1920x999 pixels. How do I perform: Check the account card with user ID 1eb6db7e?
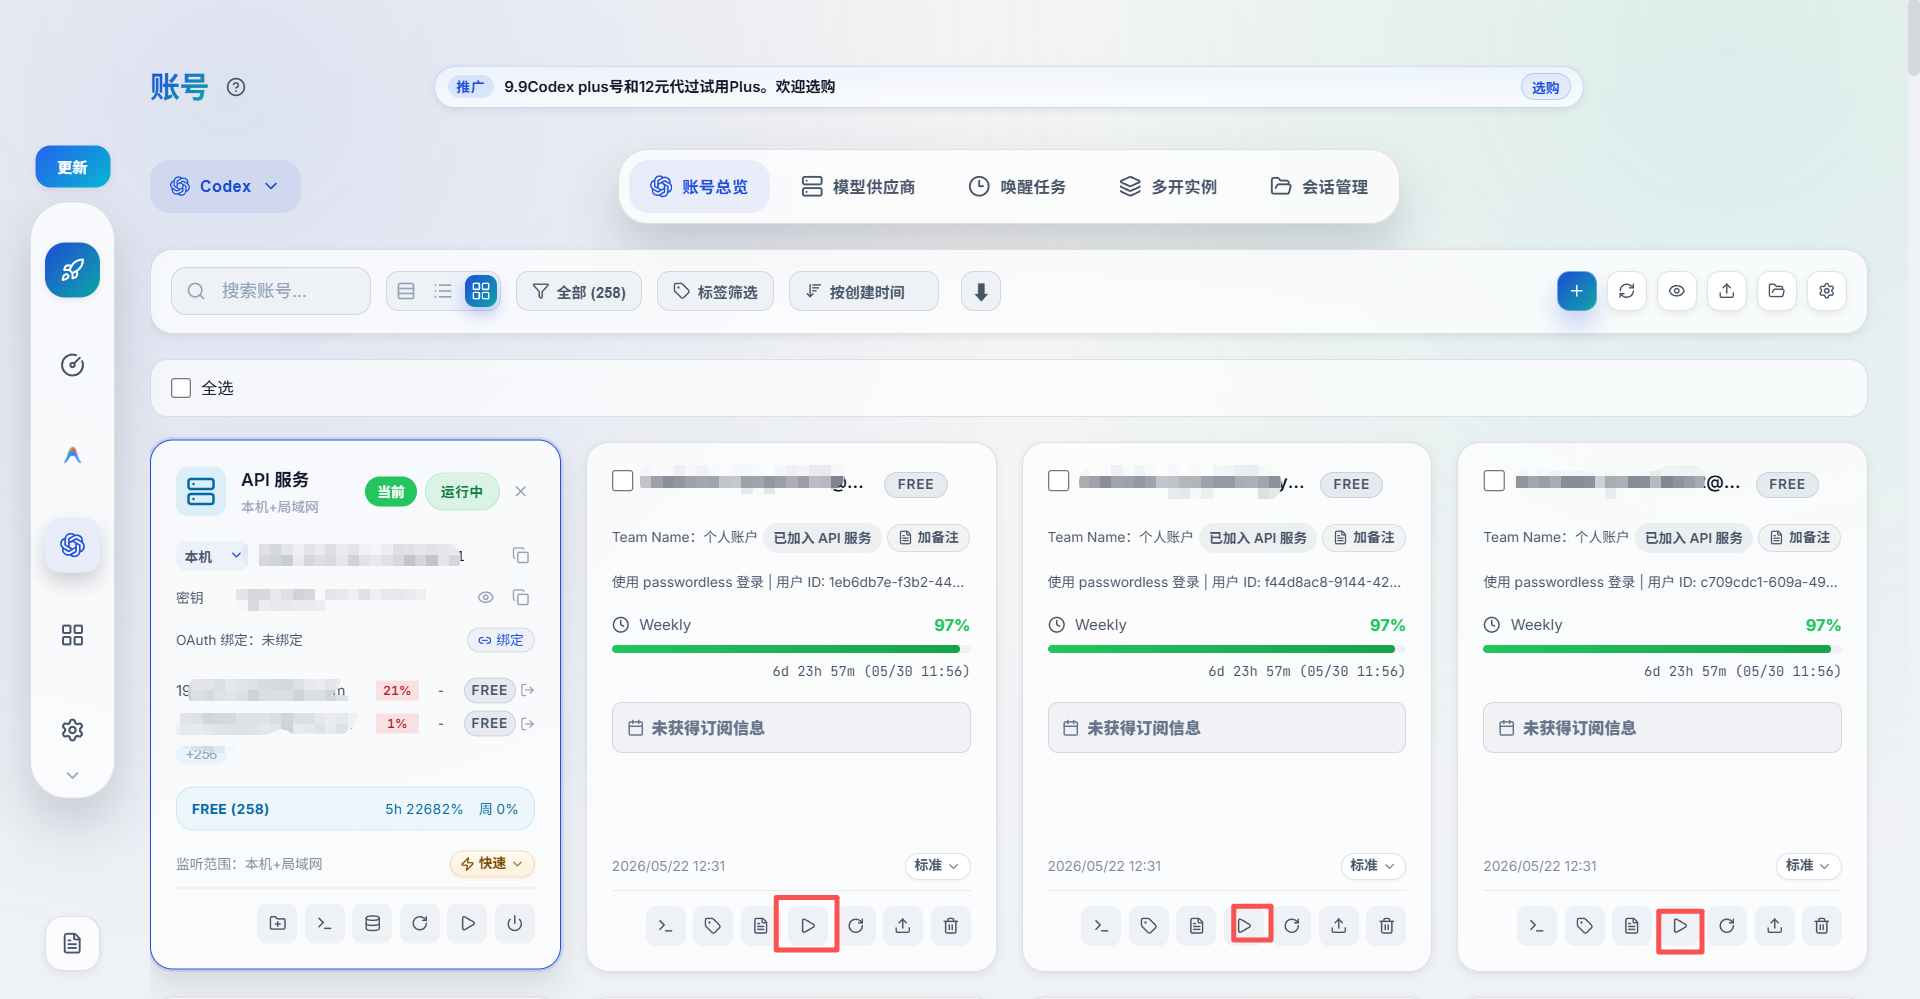coord(623,481)
